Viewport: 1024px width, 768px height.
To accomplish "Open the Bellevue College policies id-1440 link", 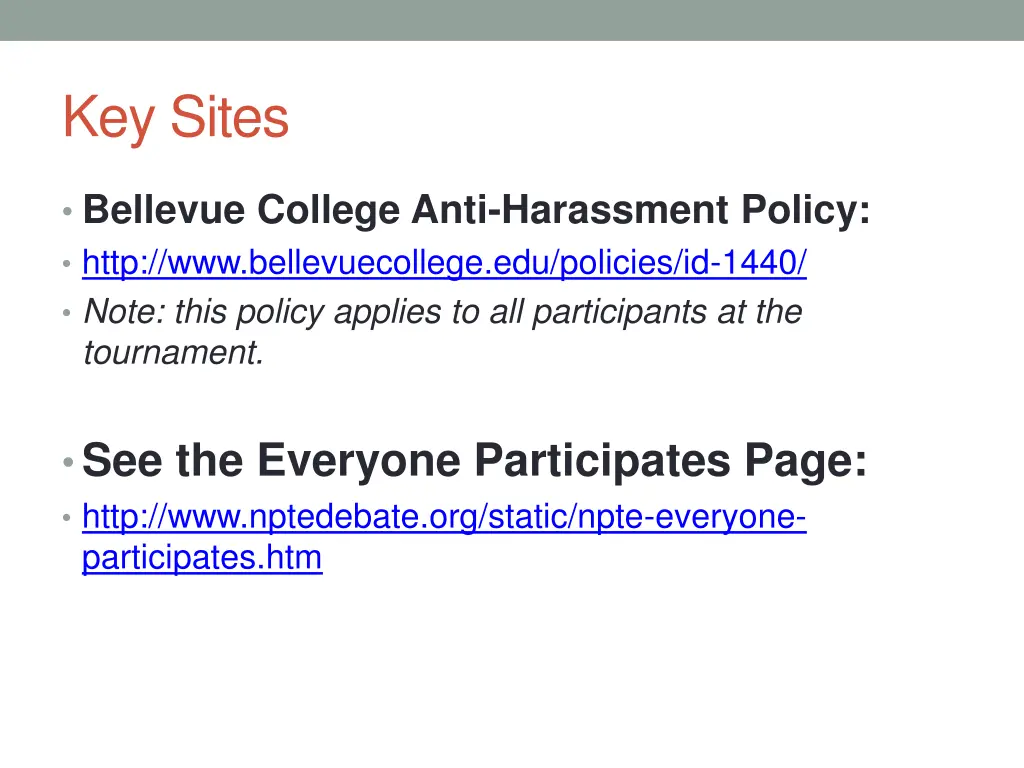I will (x=444, y=263).
